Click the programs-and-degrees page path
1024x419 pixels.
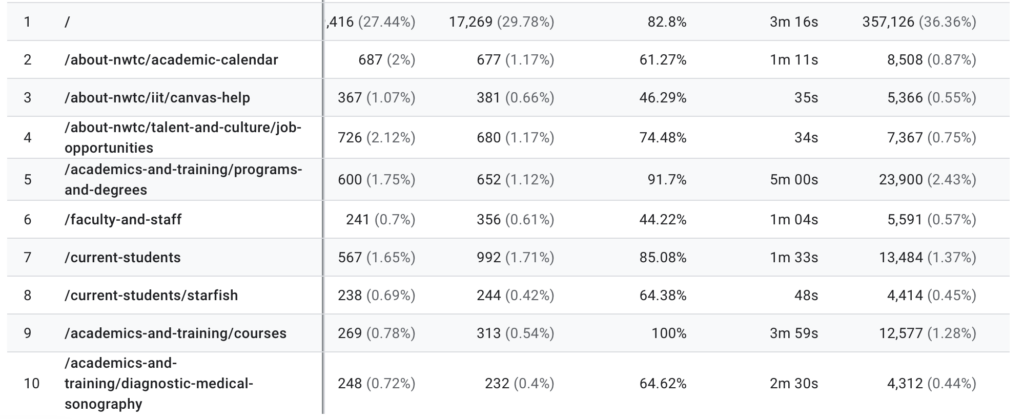182,179
